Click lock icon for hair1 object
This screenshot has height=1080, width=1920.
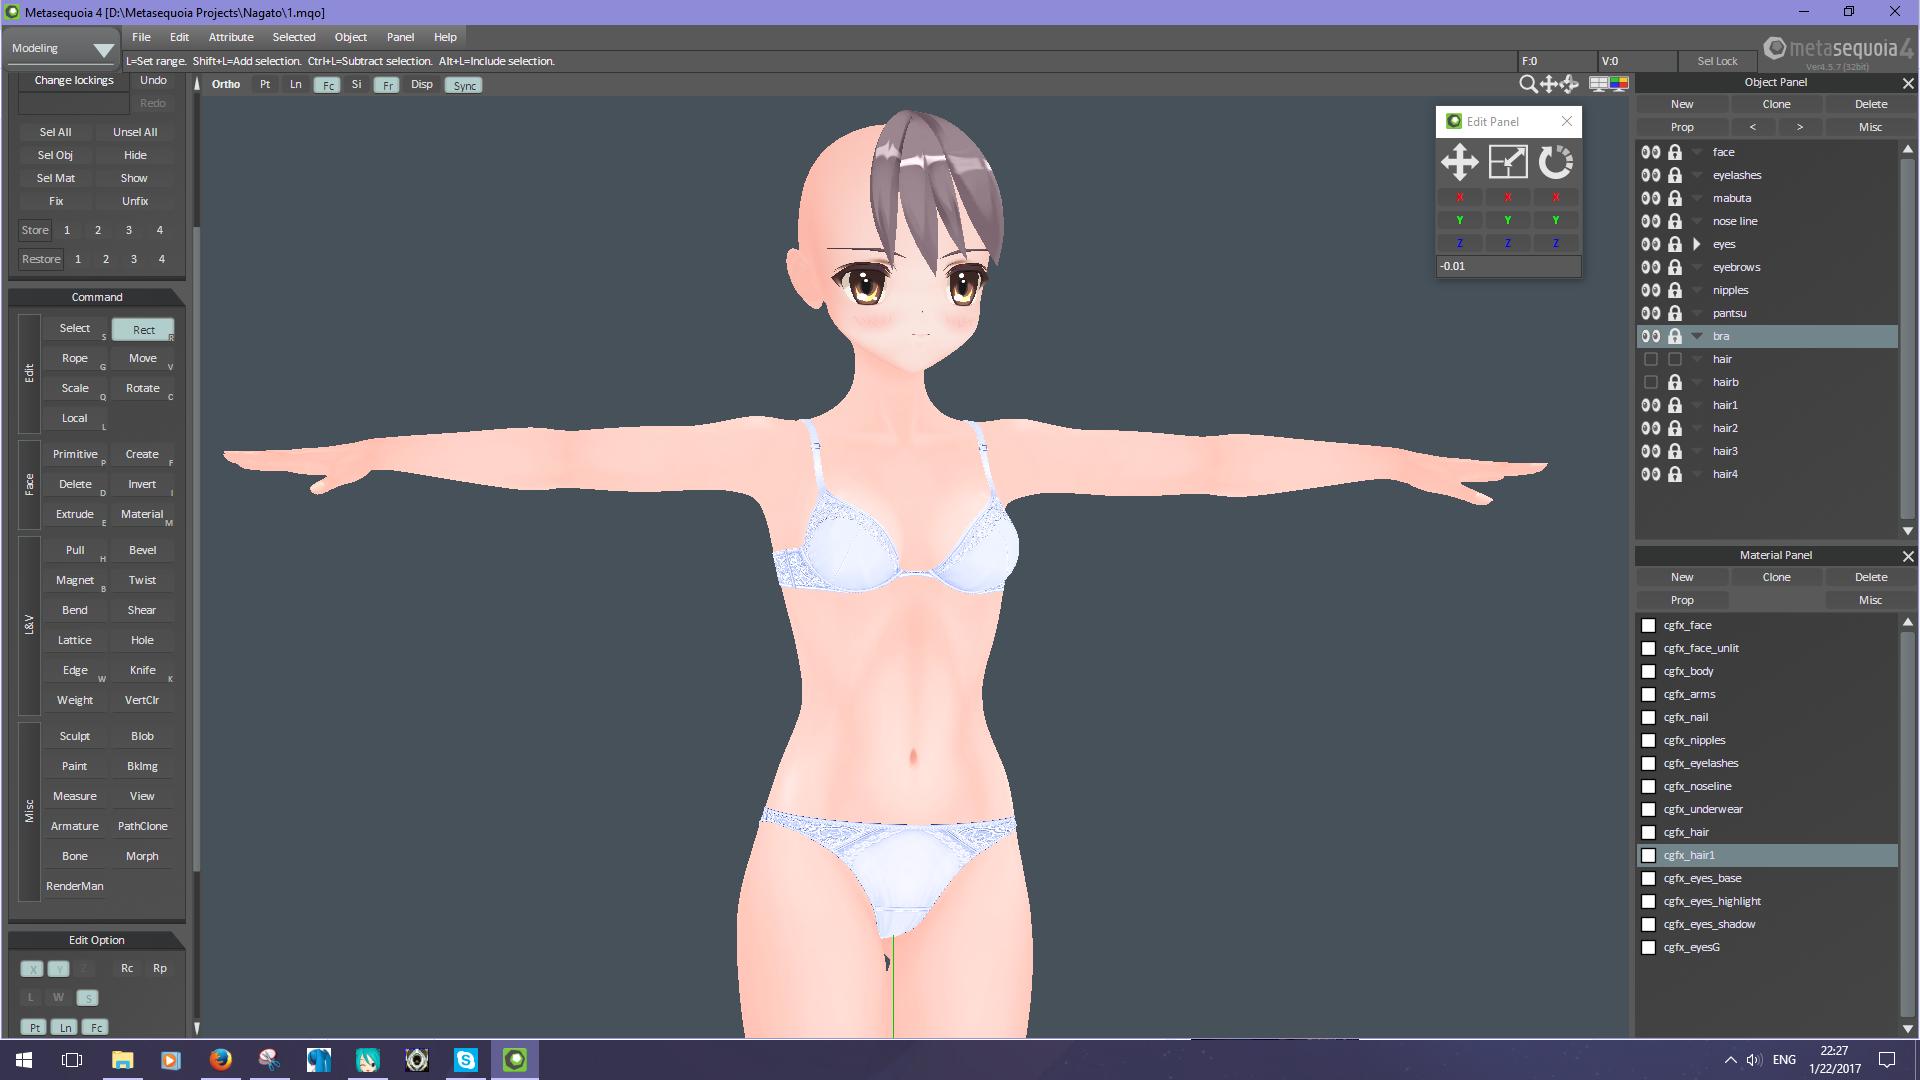tap(1675, 405)
